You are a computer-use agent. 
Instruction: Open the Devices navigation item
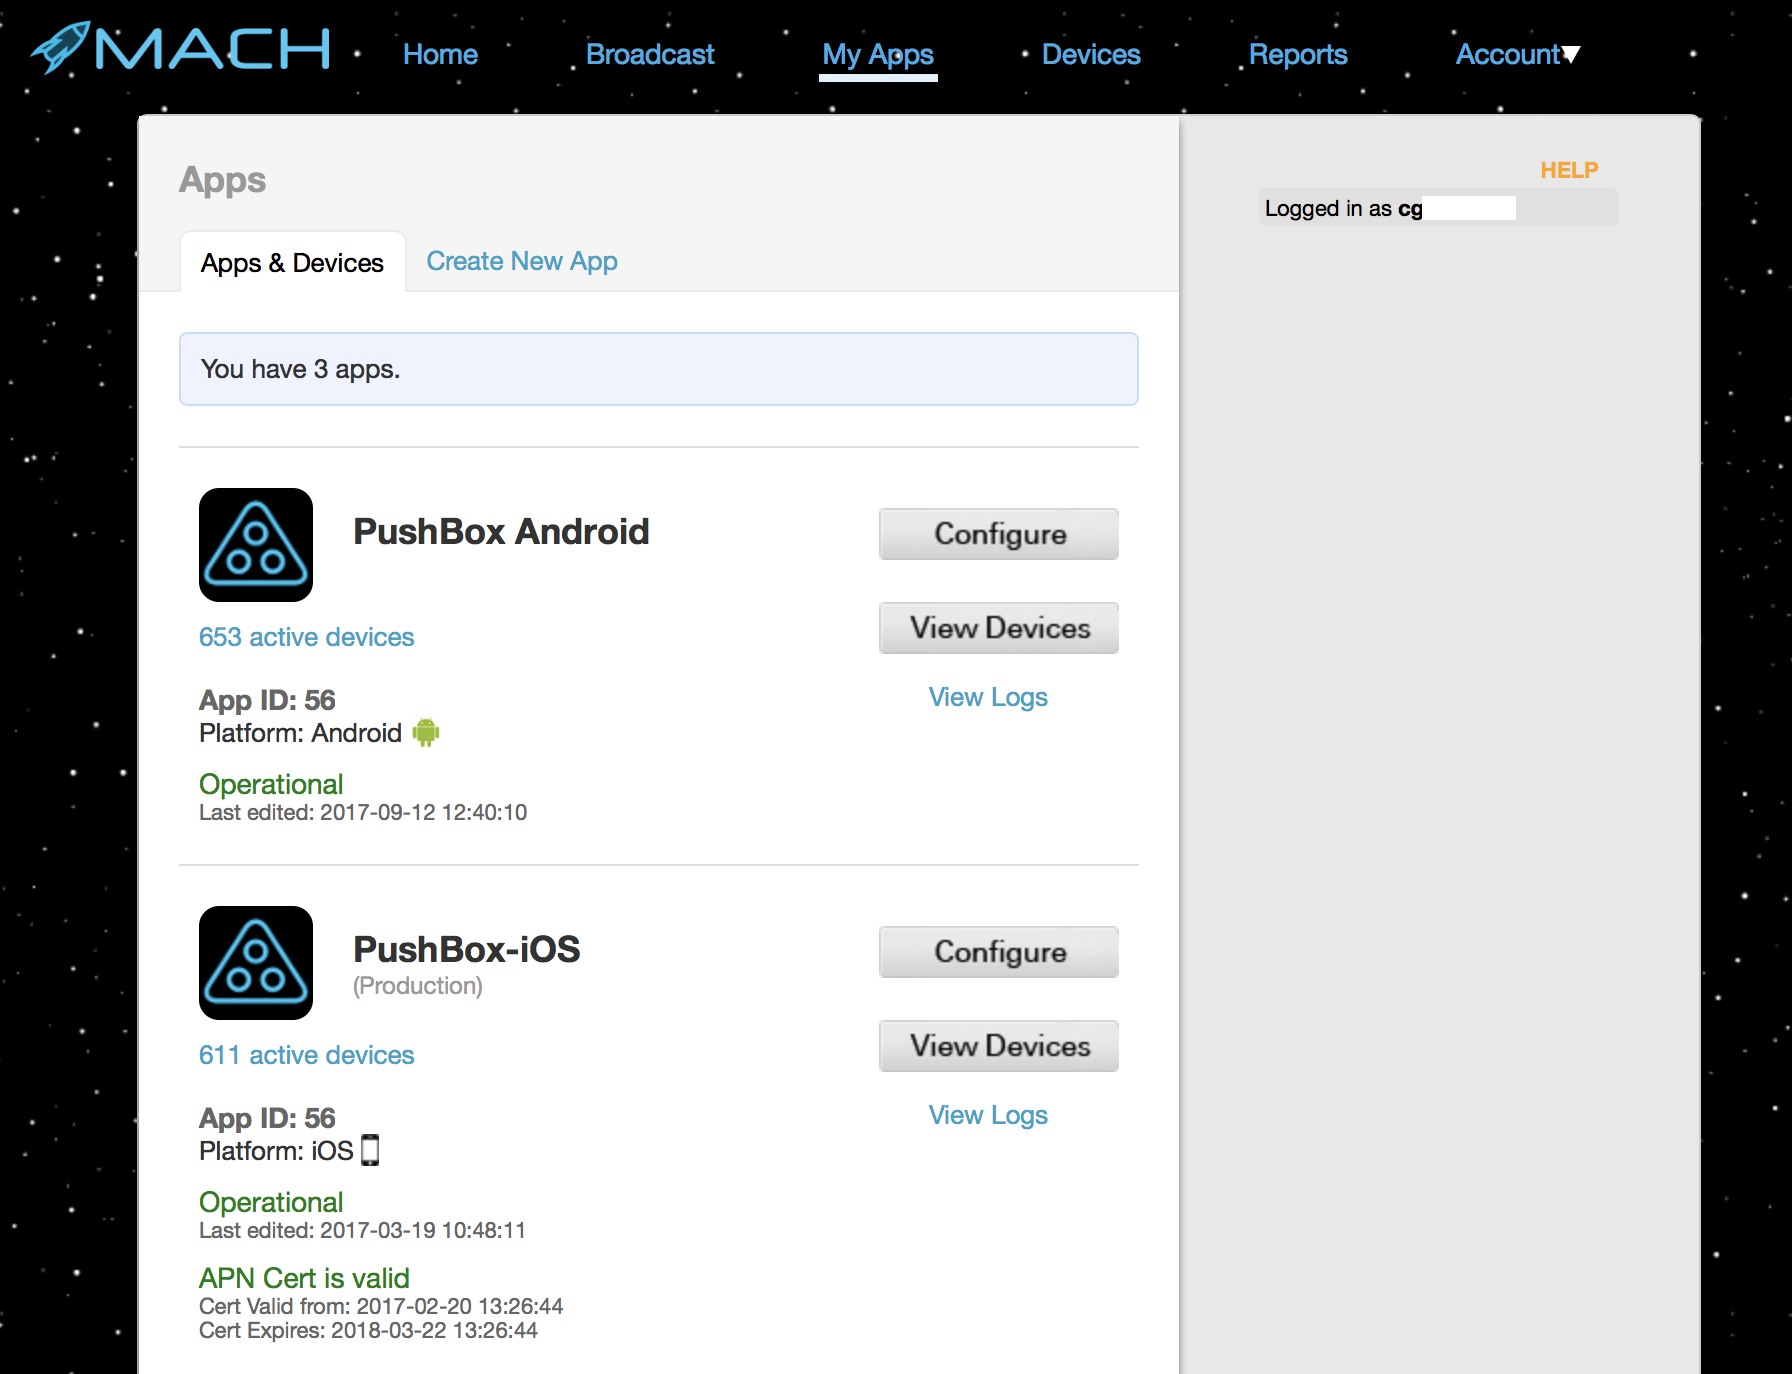(x=1091, y=54)
